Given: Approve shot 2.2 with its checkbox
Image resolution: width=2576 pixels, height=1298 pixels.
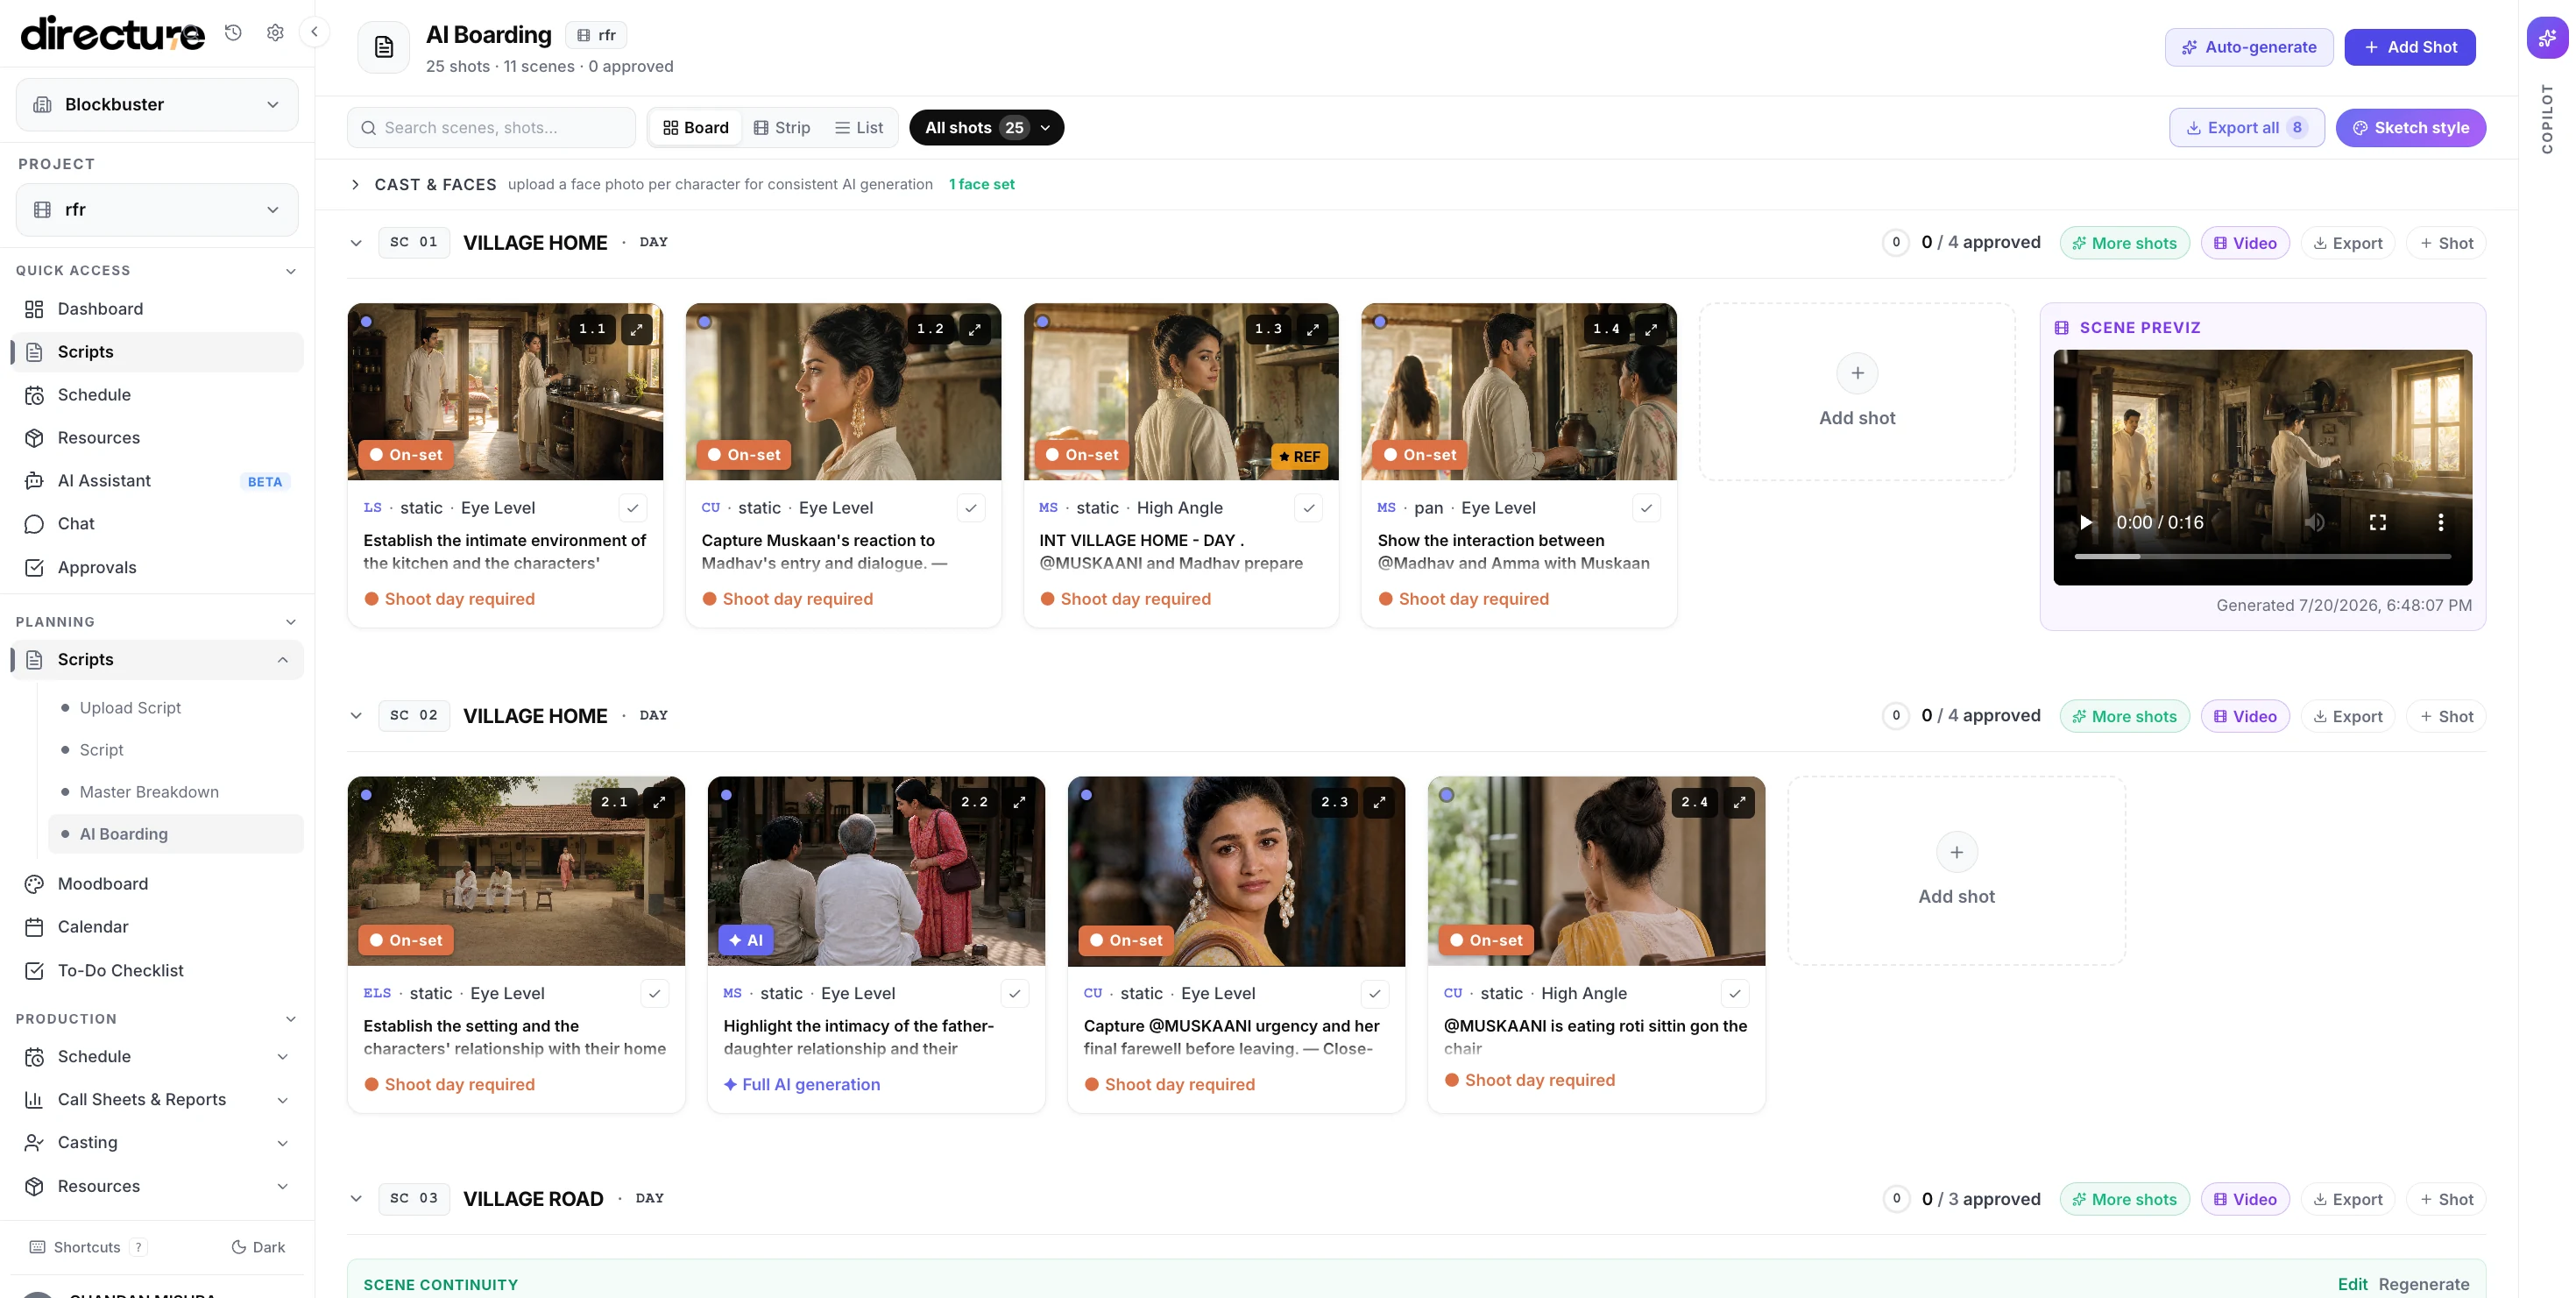Looking at the screenshot, I should point(1014,993).
